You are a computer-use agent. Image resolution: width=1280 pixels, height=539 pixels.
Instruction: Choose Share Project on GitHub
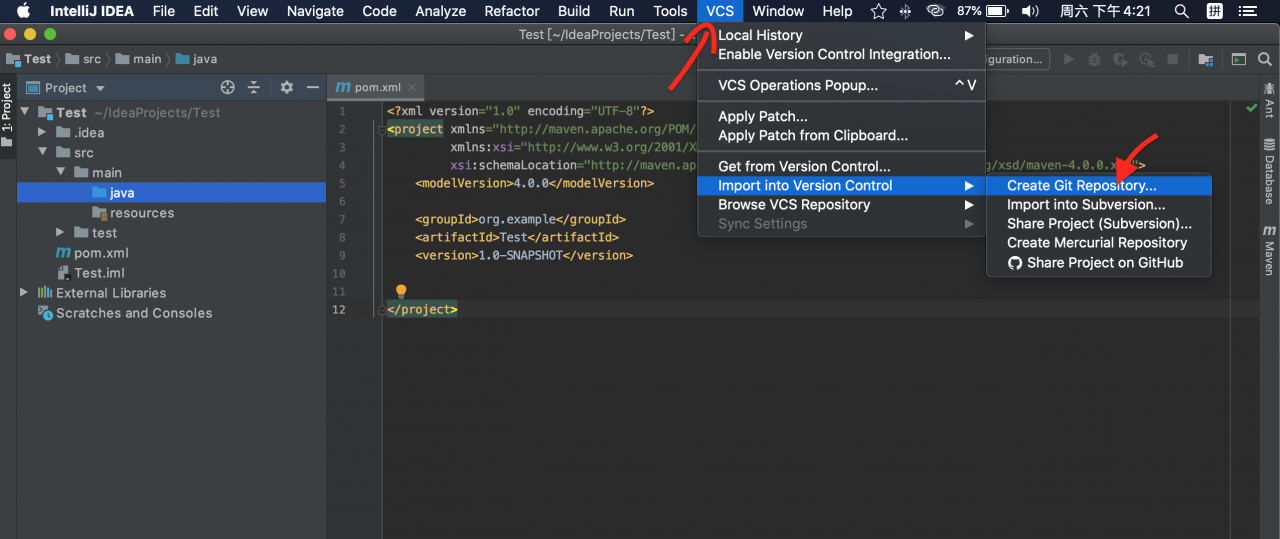(x=1099, y=262)
